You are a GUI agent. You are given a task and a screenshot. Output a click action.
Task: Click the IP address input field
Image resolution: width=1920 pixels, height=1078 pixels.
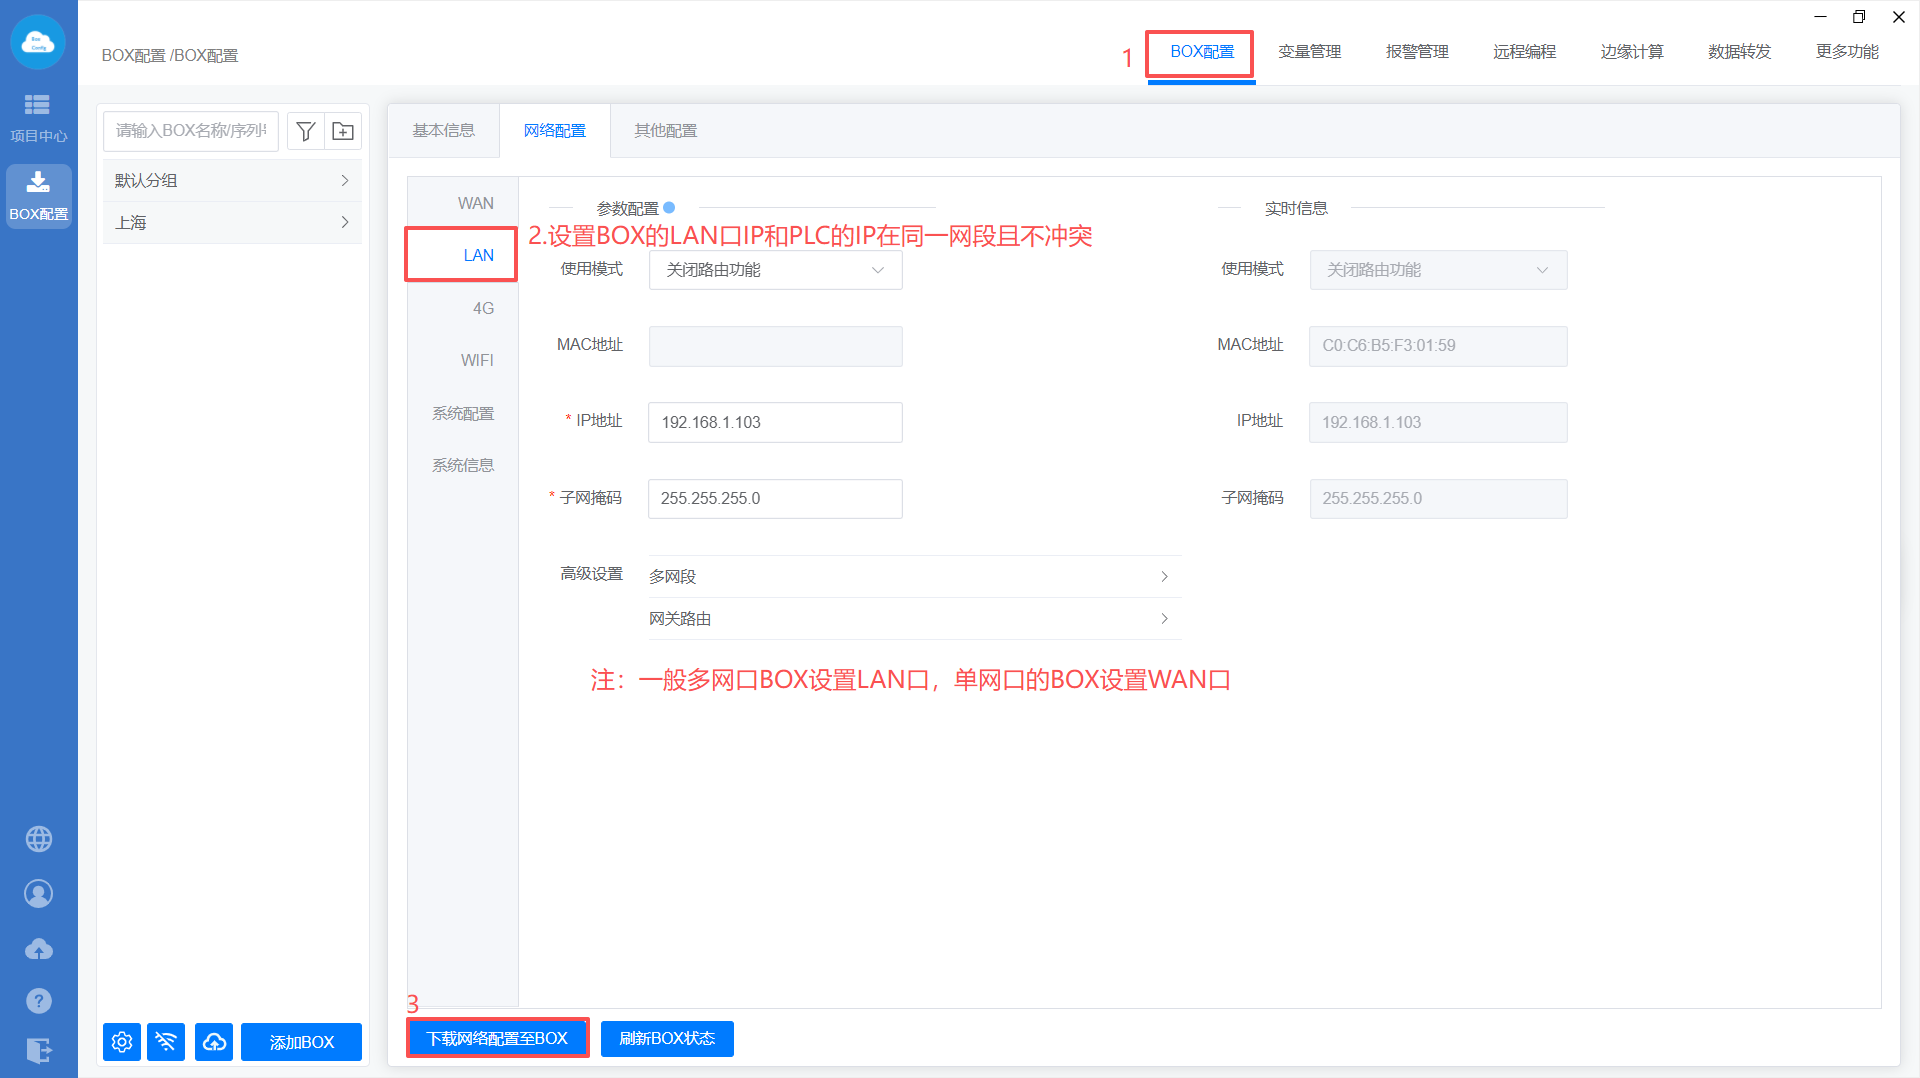click(x=775, y=422)
